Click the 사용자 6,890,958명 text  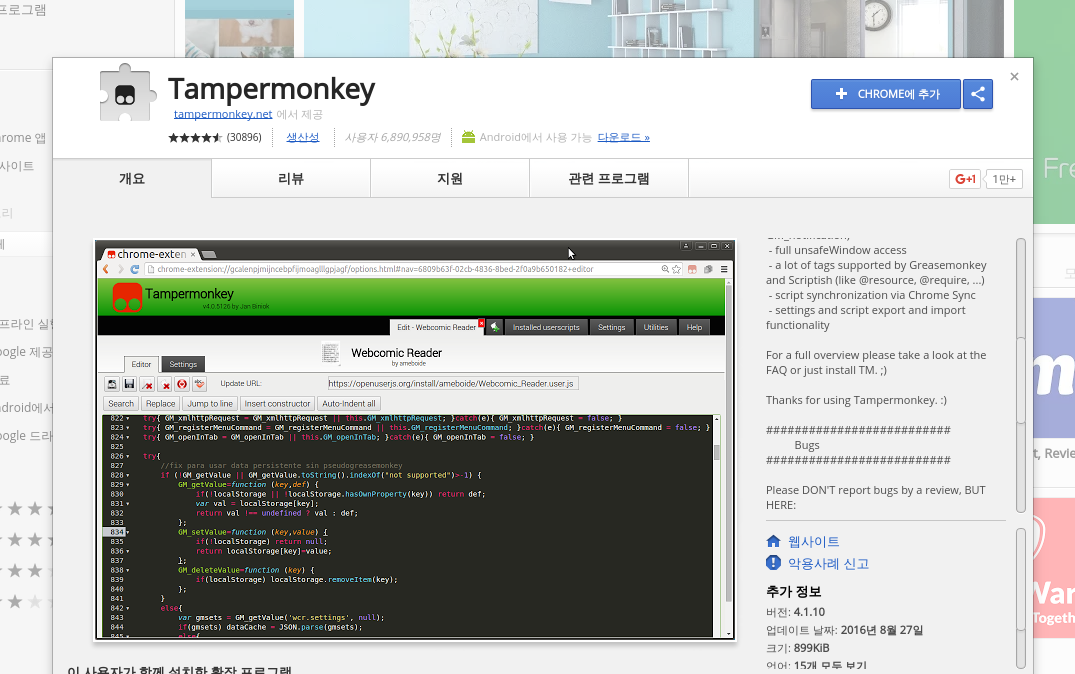tap(392, 137)
